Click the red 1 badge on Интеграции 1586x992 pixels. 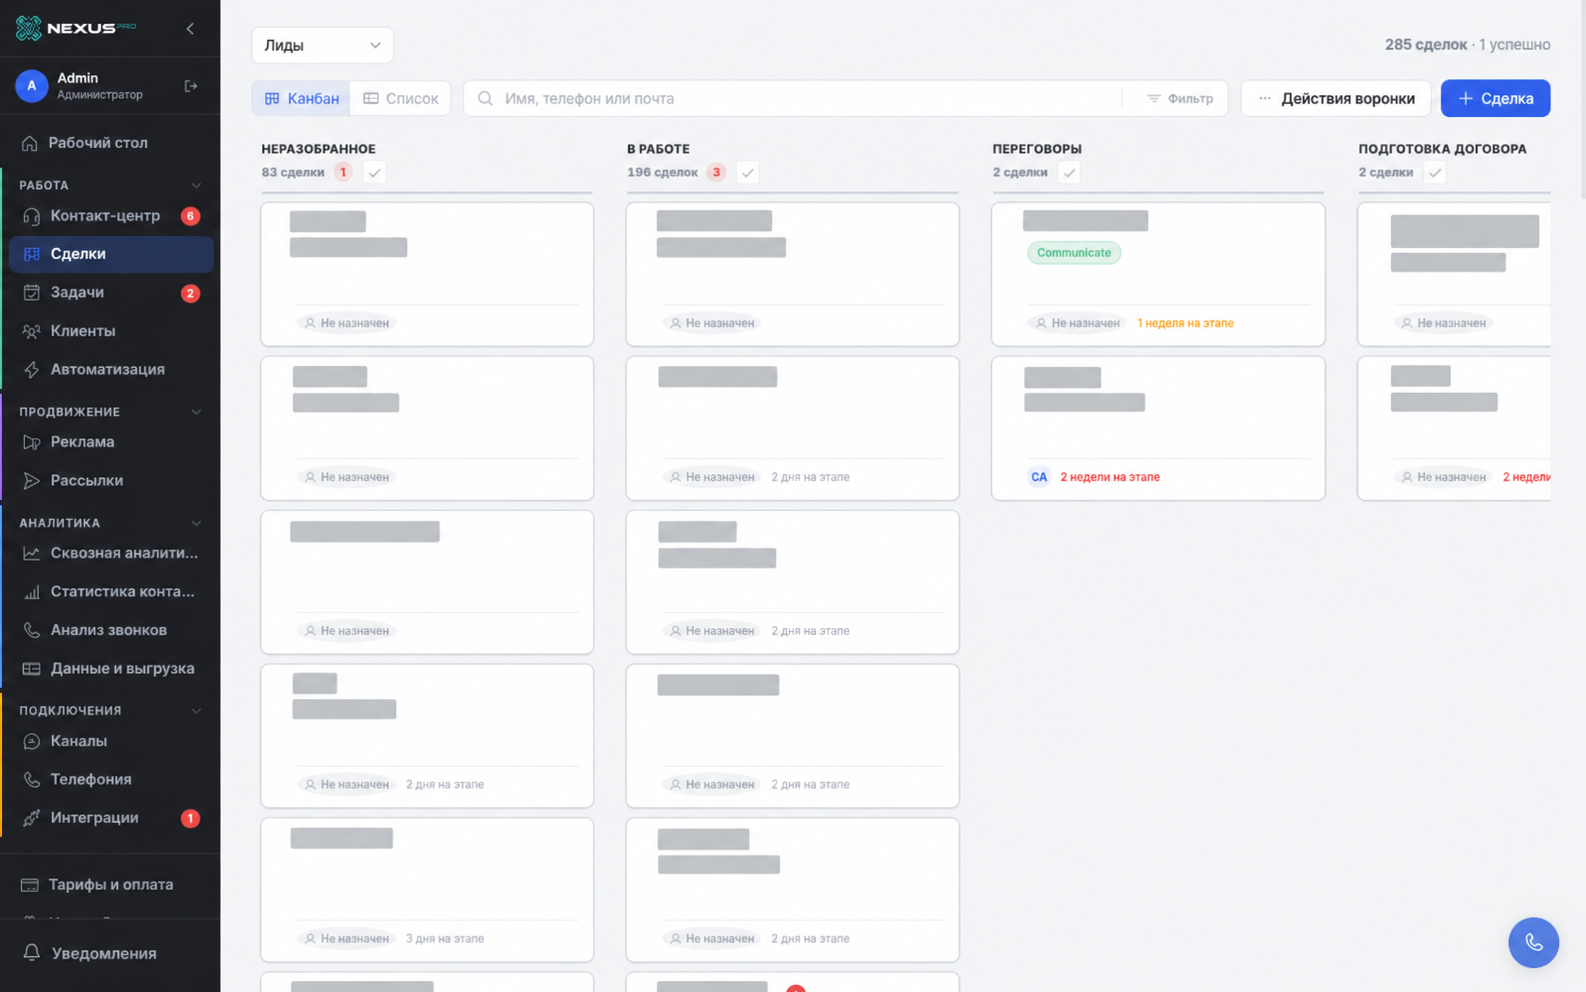[x=190, y=818]
